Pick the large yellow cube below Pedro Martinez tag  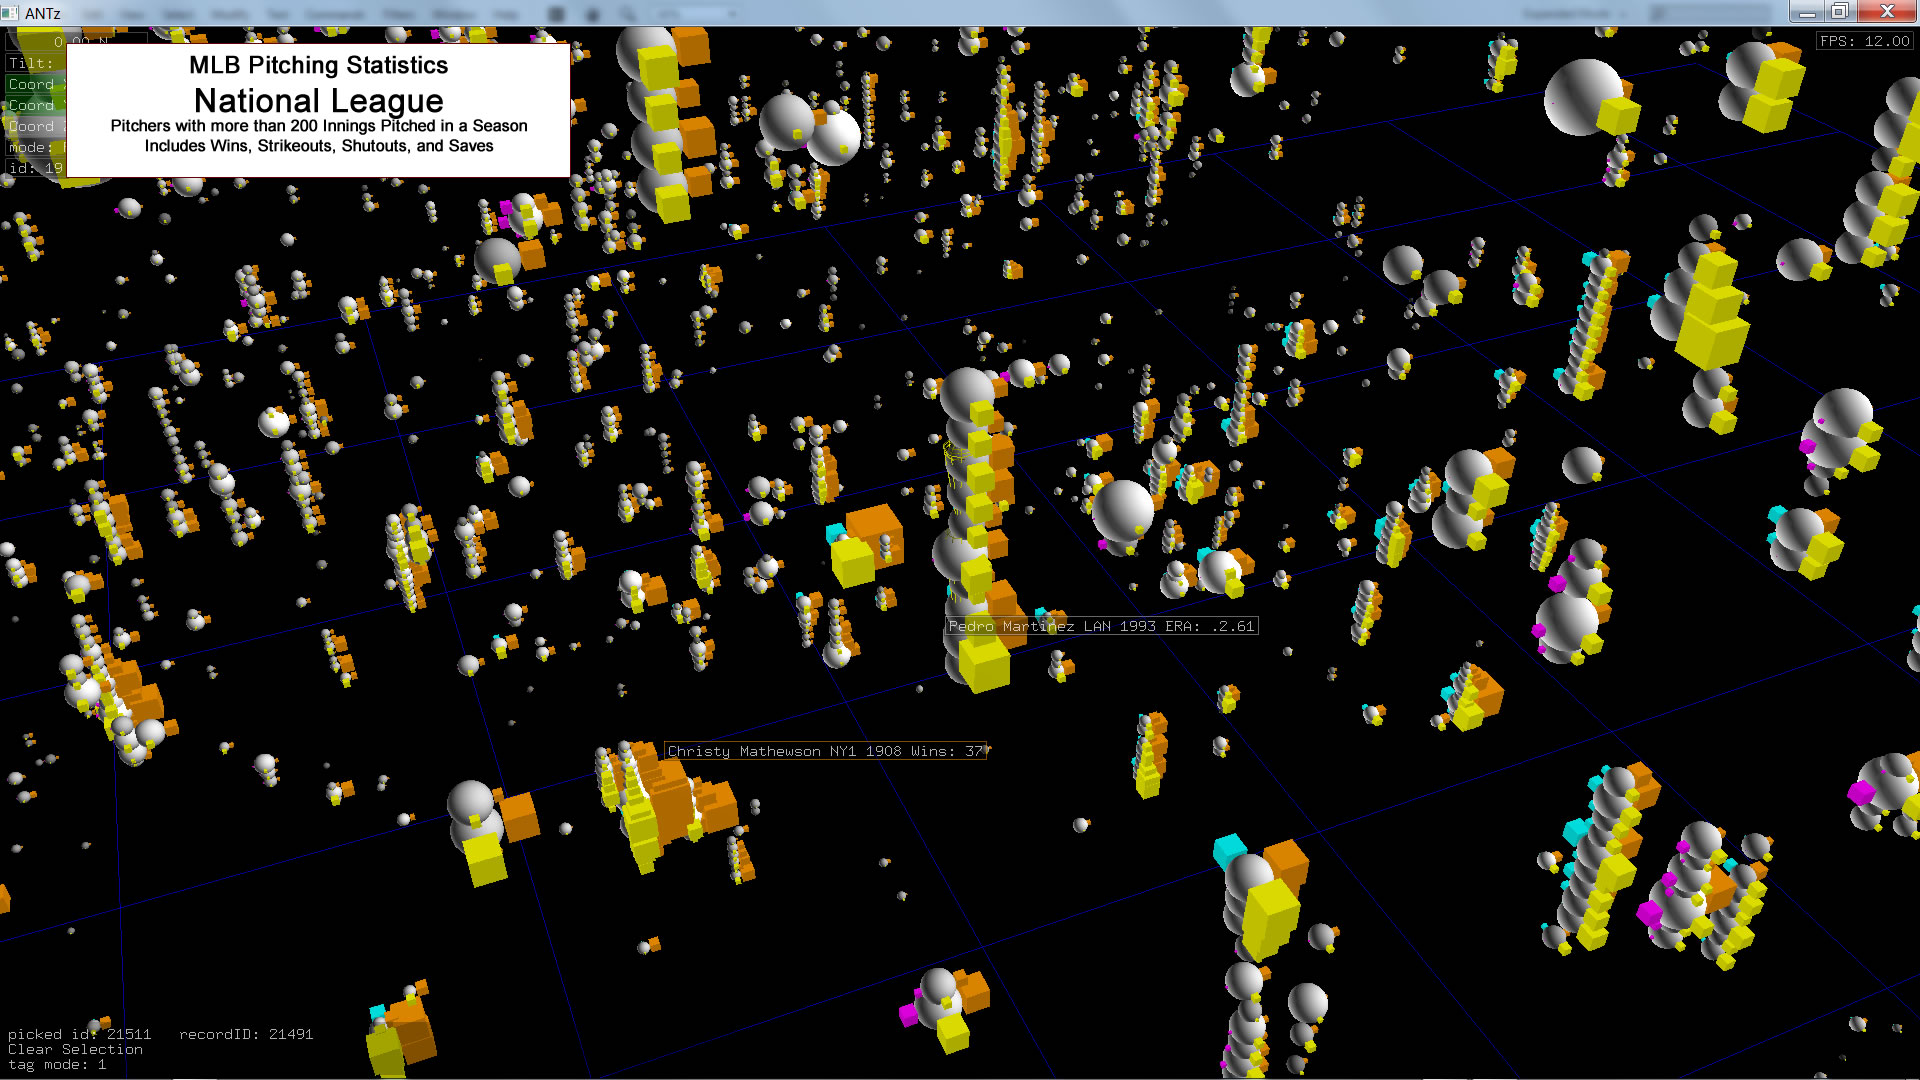984,664
